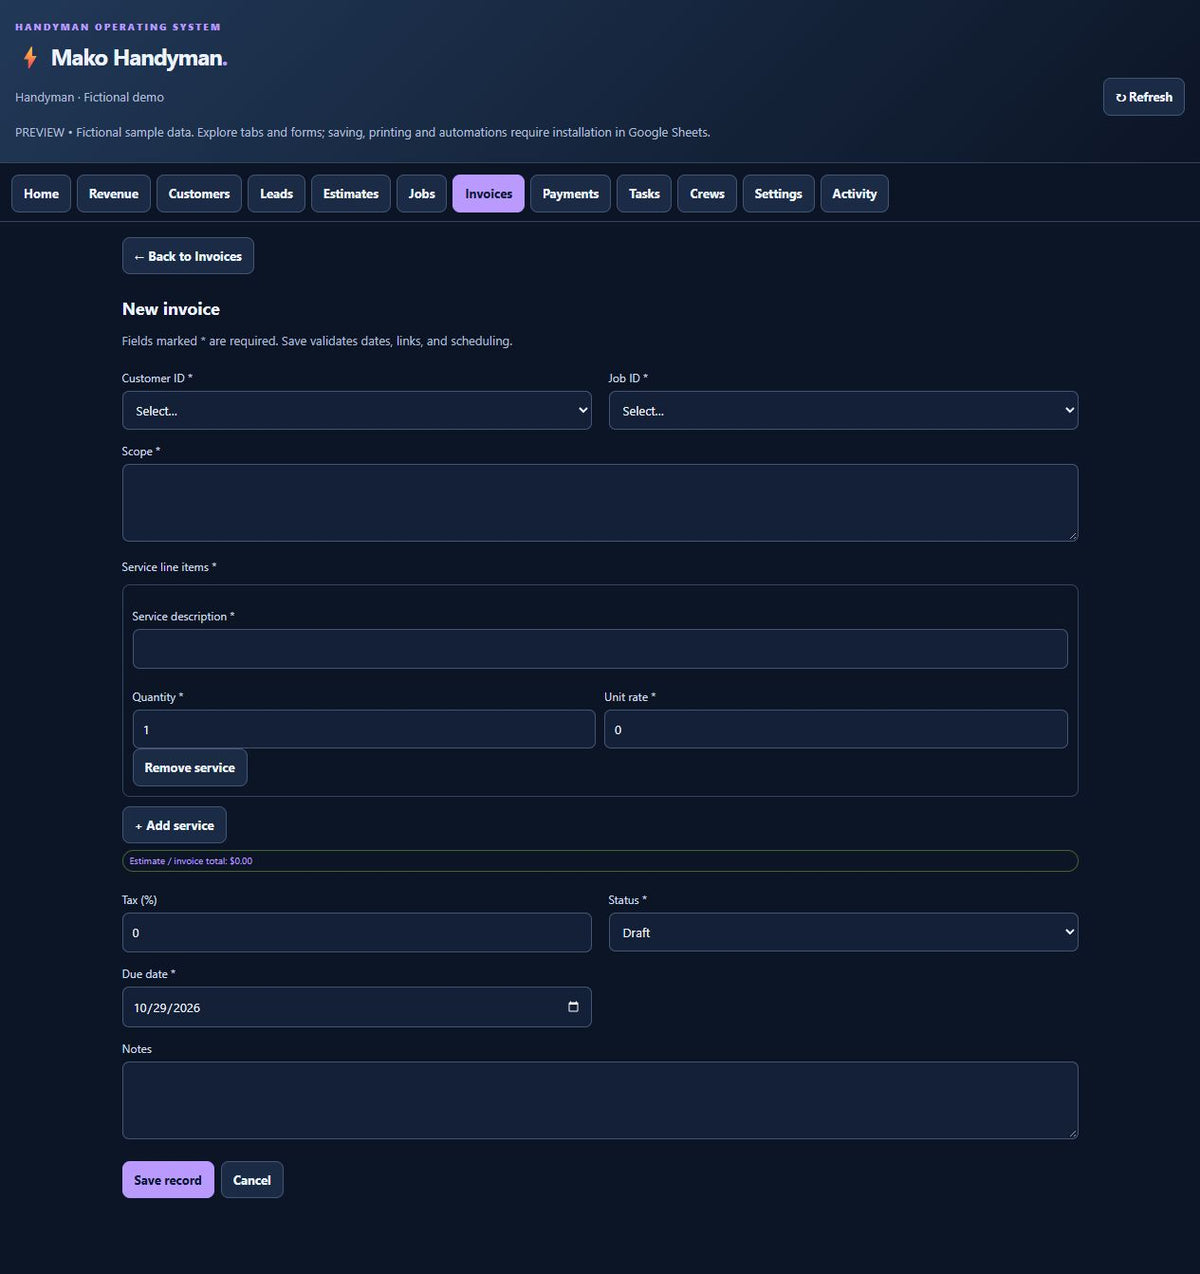The width and height of the screenshot is (1200, 1274).
Task: Focus the Notes text area
Action: point(600,1100)
